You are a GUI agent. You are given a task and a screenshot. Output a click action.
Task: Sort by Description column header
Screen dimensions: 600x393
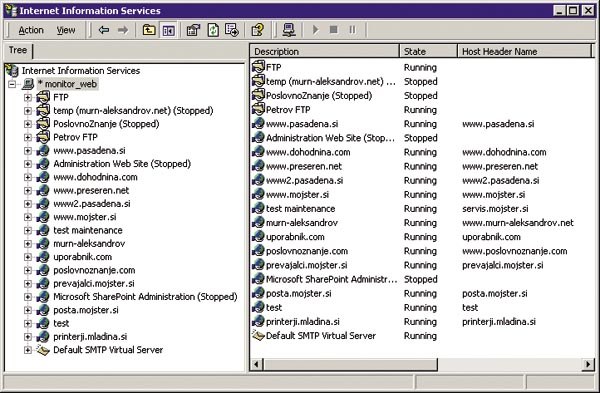(324, 51)
